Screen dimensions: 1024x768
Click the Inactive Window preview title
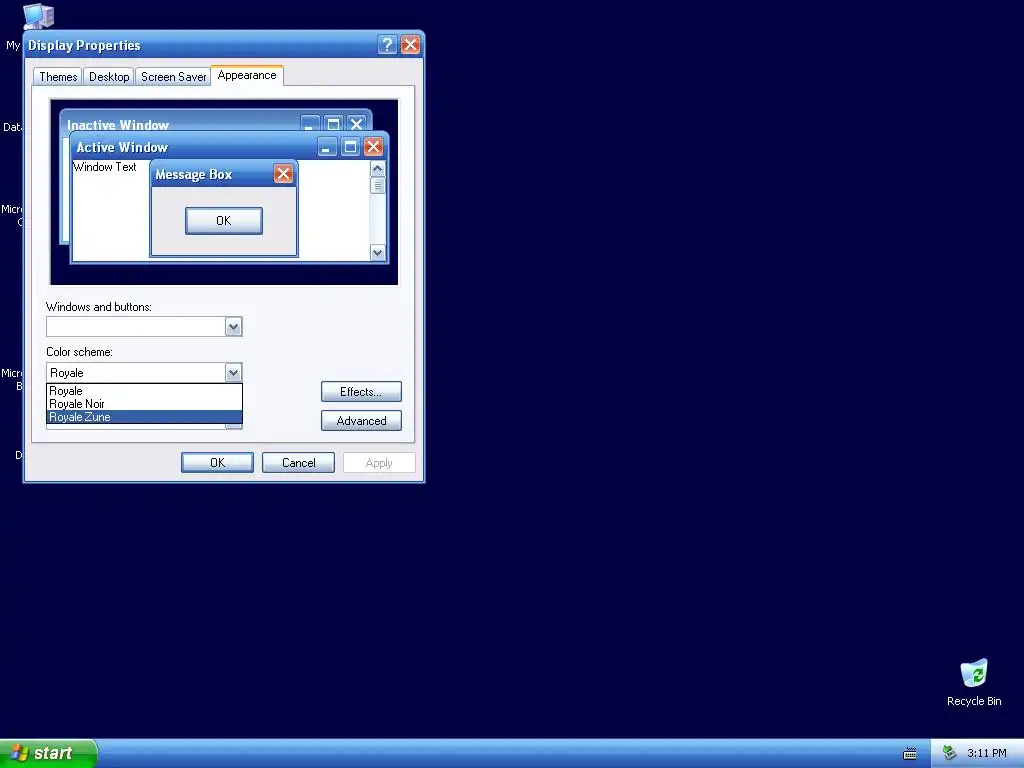click(118, 125)
